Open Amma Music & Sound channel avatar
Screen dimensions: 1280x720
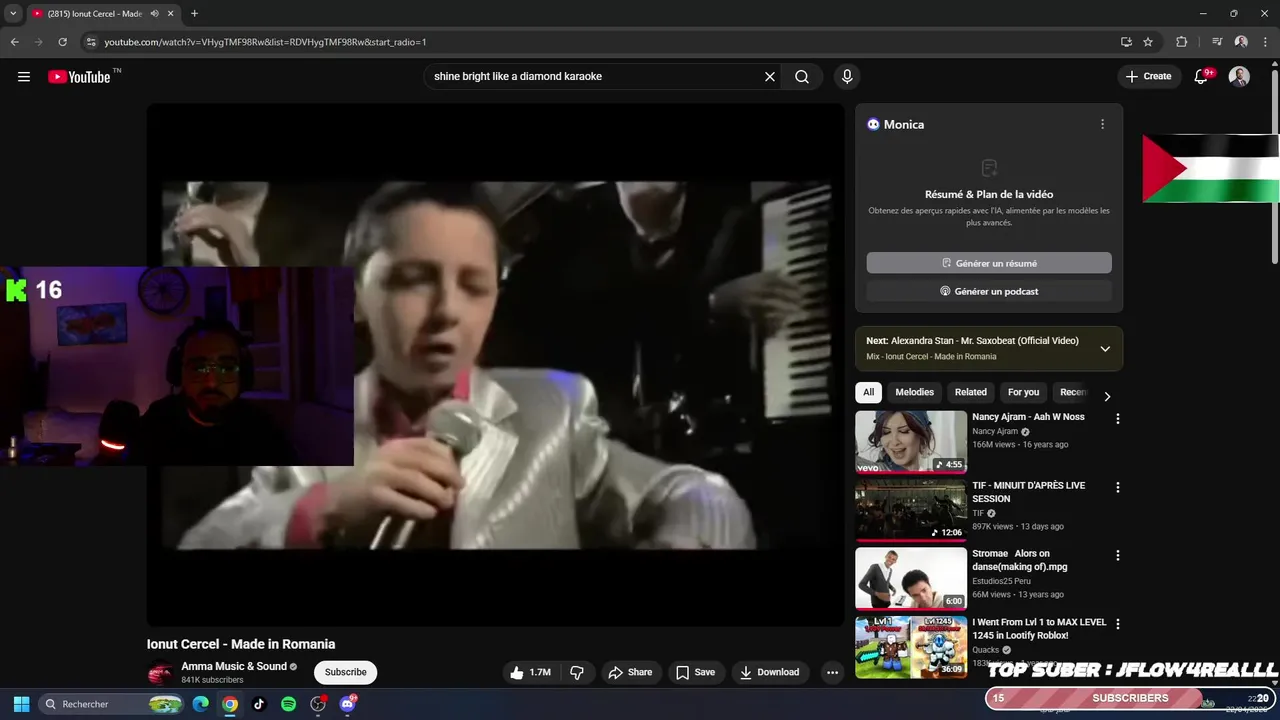coord(160,673)
